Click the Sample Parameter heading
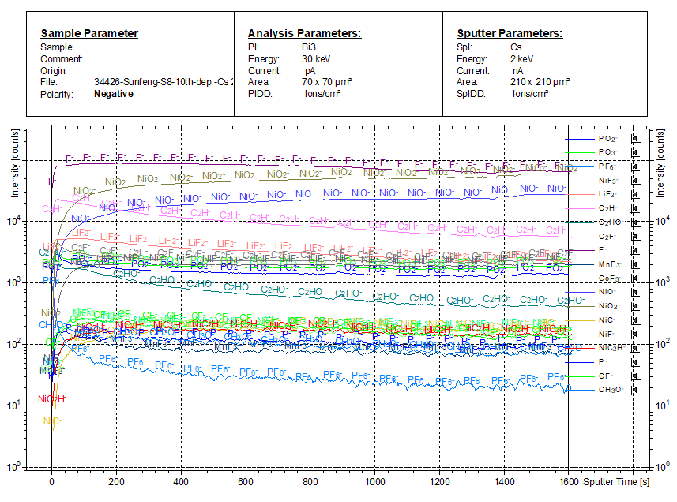The image size is (677, 502). (x=89, y=33)
